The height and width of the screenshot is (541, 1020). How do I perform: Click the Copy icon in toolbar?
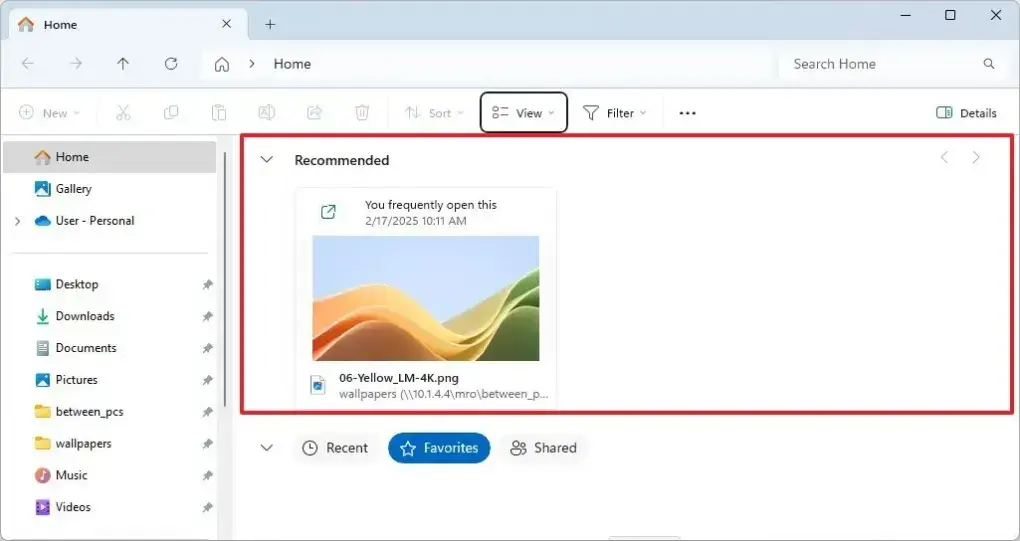(x=171, y=112)
